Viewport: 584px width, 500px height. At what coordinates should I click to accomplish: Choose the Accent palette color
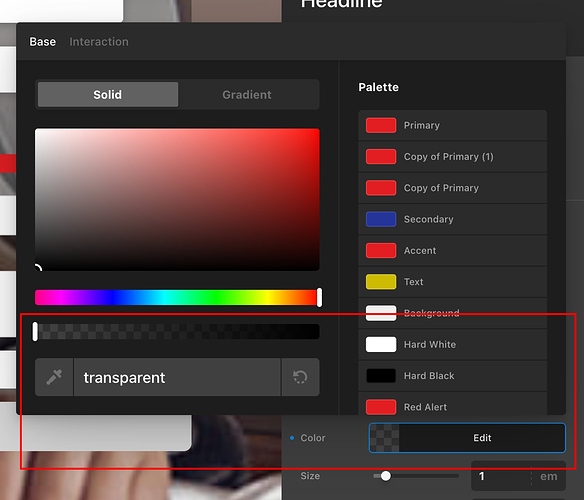pos(452,250)
